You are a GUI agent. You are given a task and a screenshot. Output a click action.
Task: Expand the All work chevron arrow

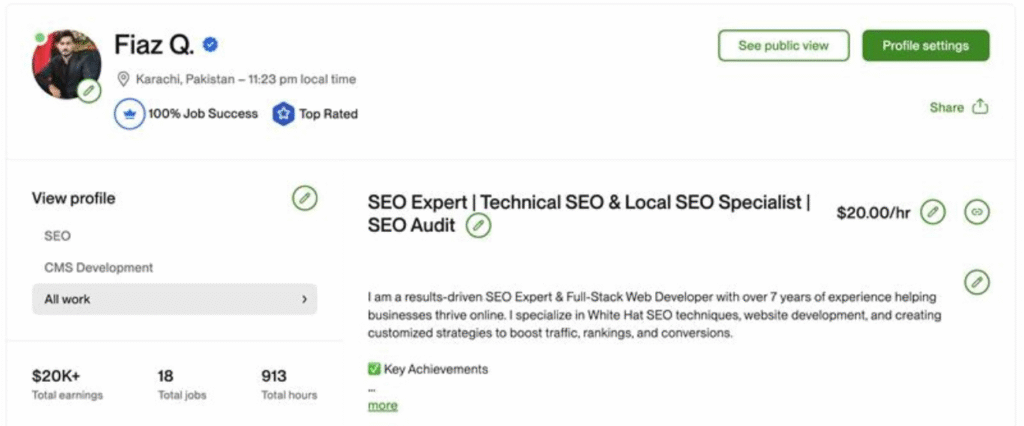(303, 299)
